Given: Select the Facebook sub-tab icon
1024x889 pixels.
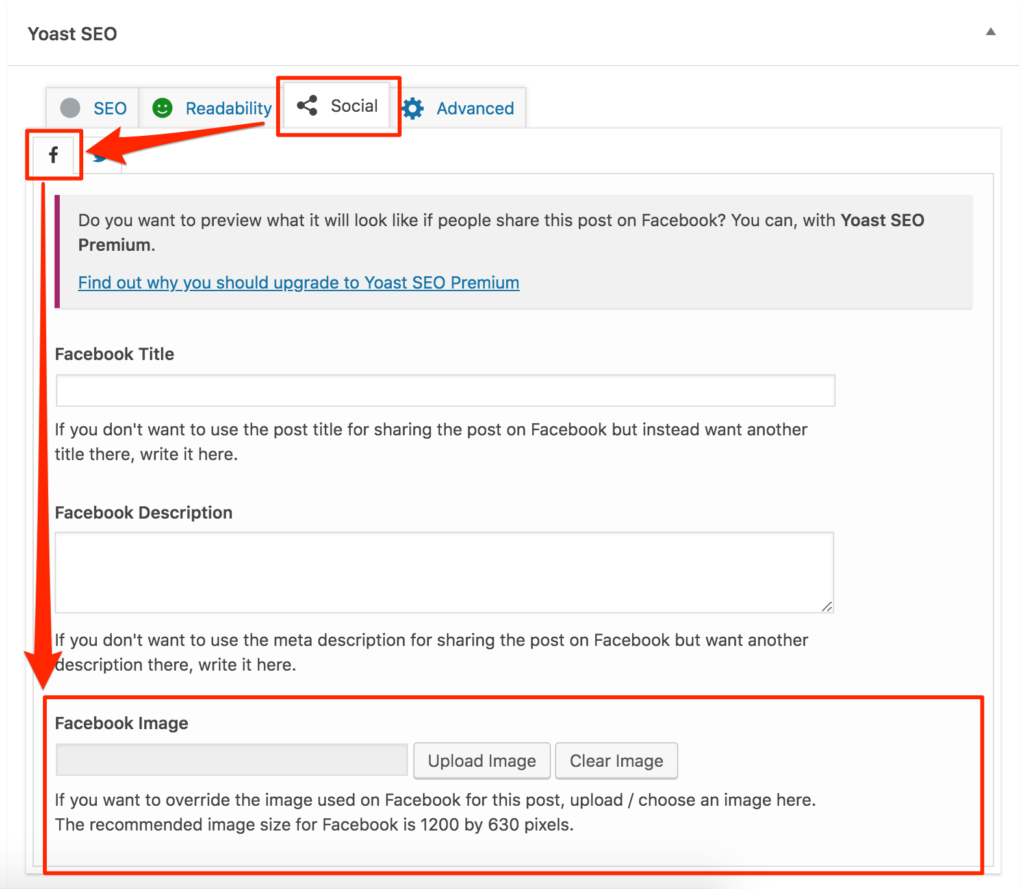Looking at the screenshot, I should [x=54, y=155].
